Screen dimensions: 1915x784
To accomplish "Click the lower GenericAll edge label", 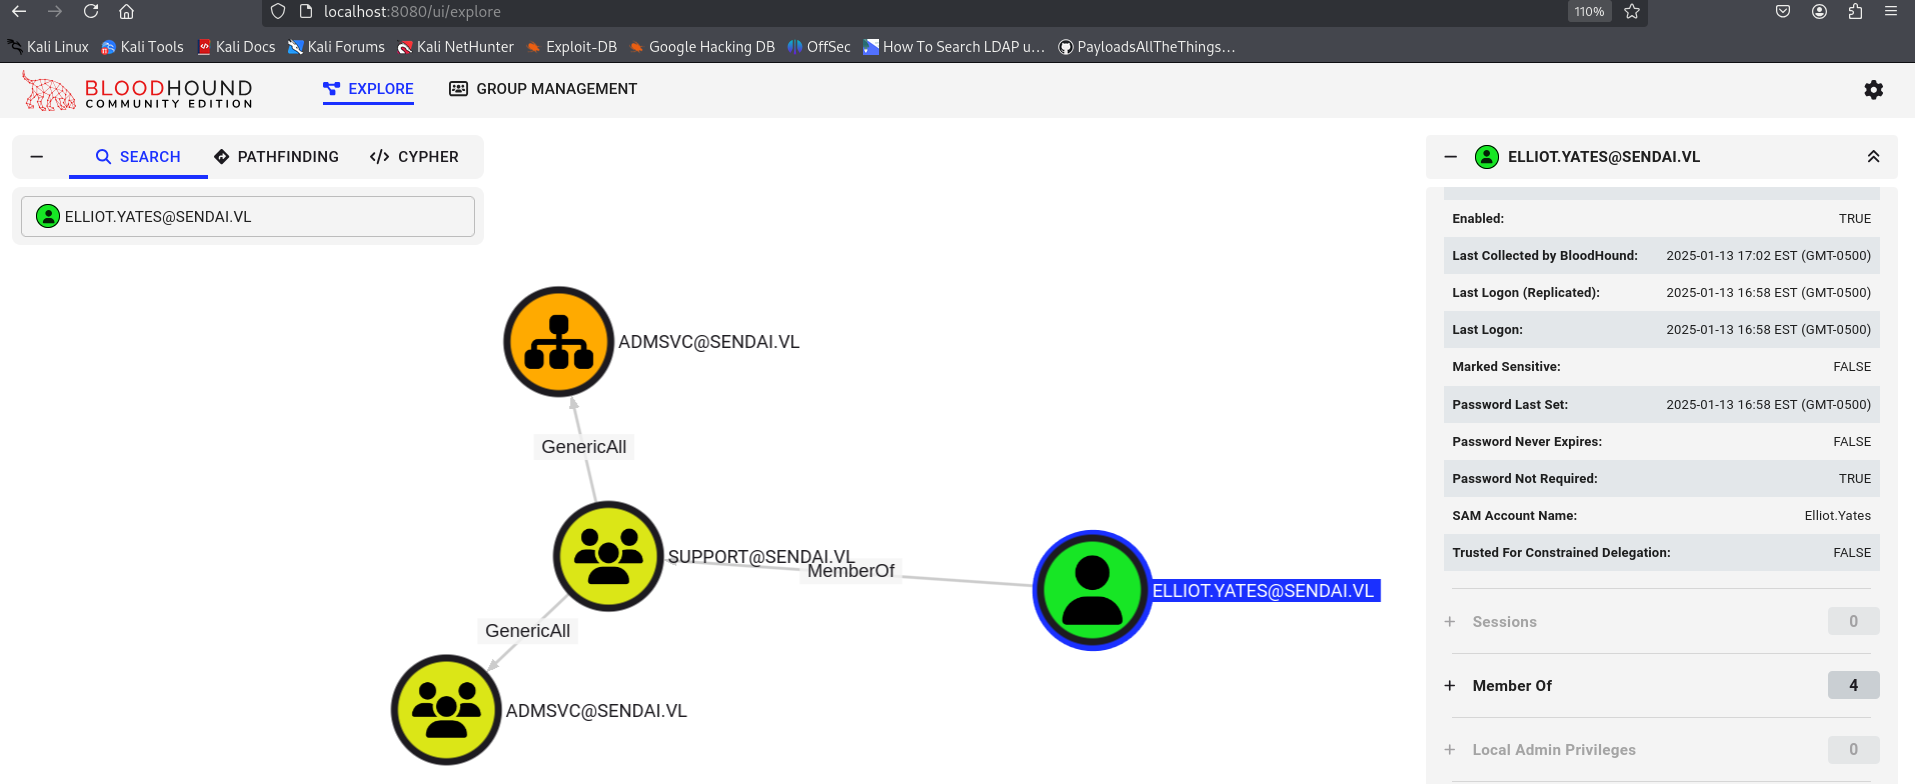I will (528, 631).
